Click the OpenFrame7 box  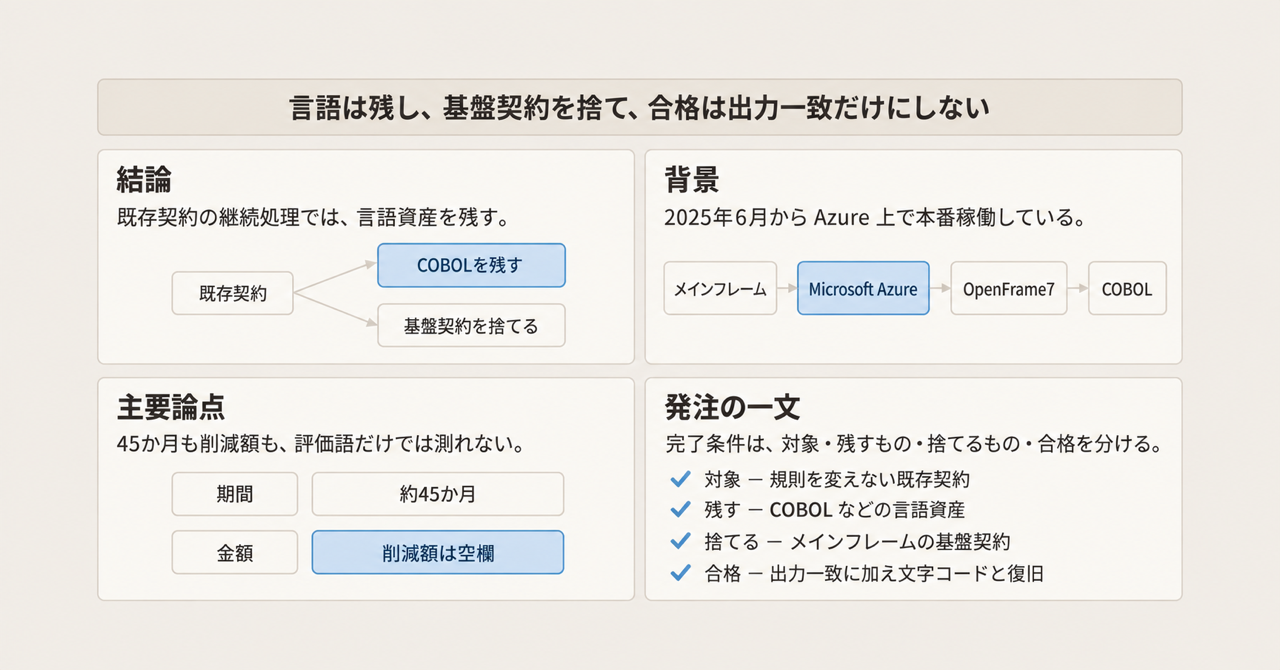point(1009,289)
